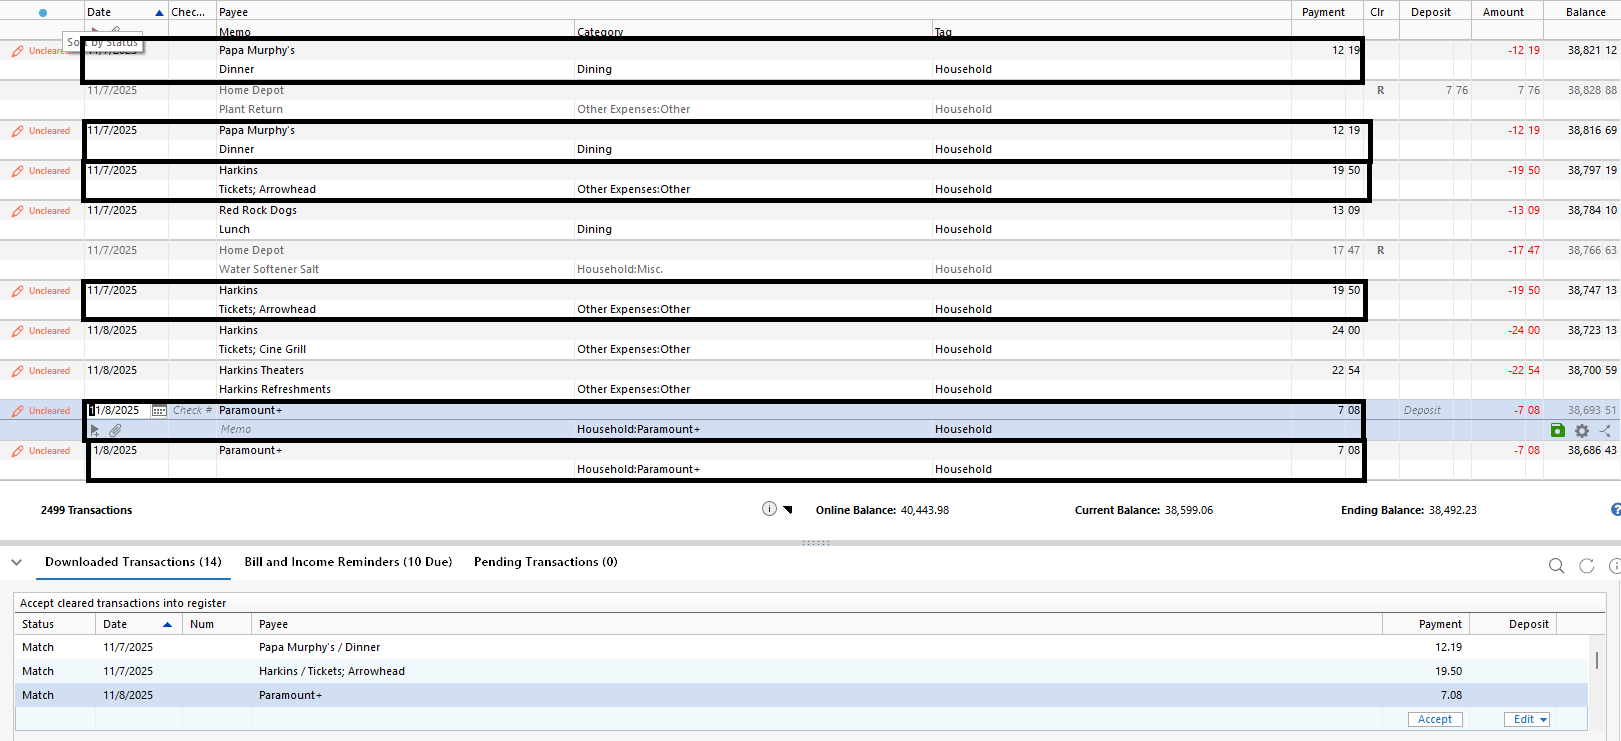
Task: Click Lunch memo of Red Rock Dogs
Action: click(235, 229)
